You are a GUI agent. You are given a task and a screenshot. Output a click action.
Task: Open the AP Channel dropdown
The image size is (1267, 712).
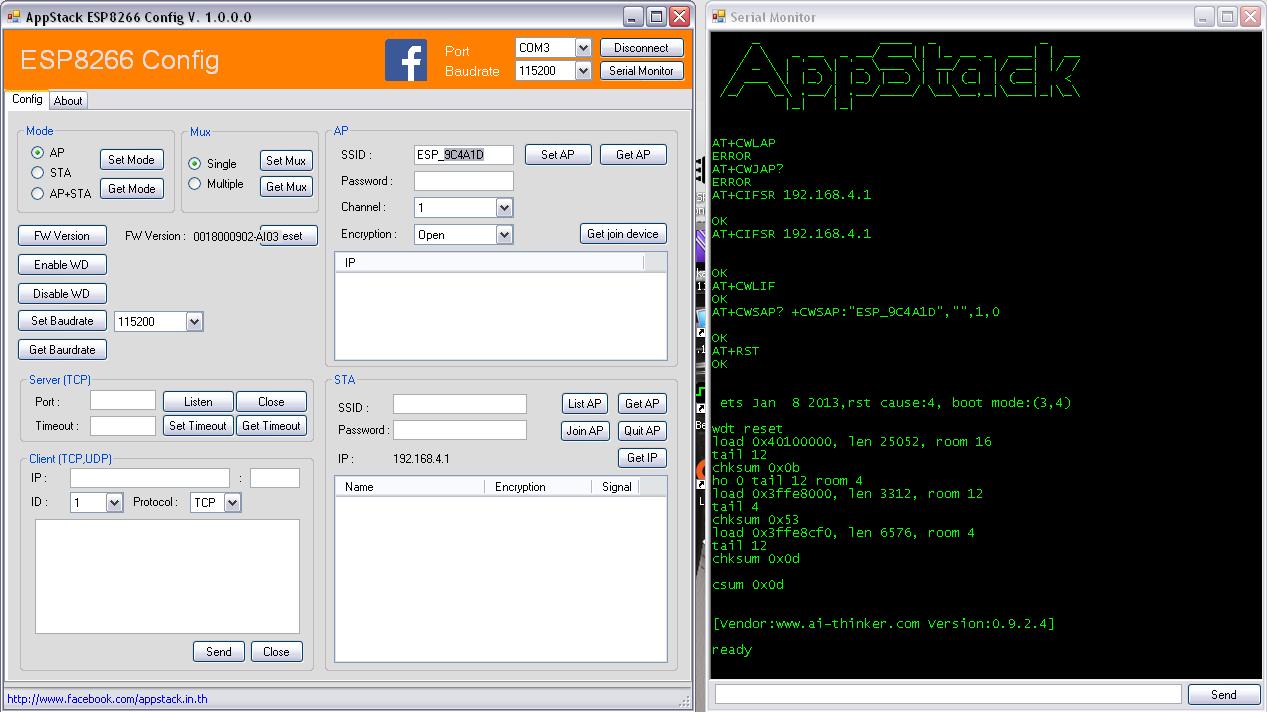point(504,208)
